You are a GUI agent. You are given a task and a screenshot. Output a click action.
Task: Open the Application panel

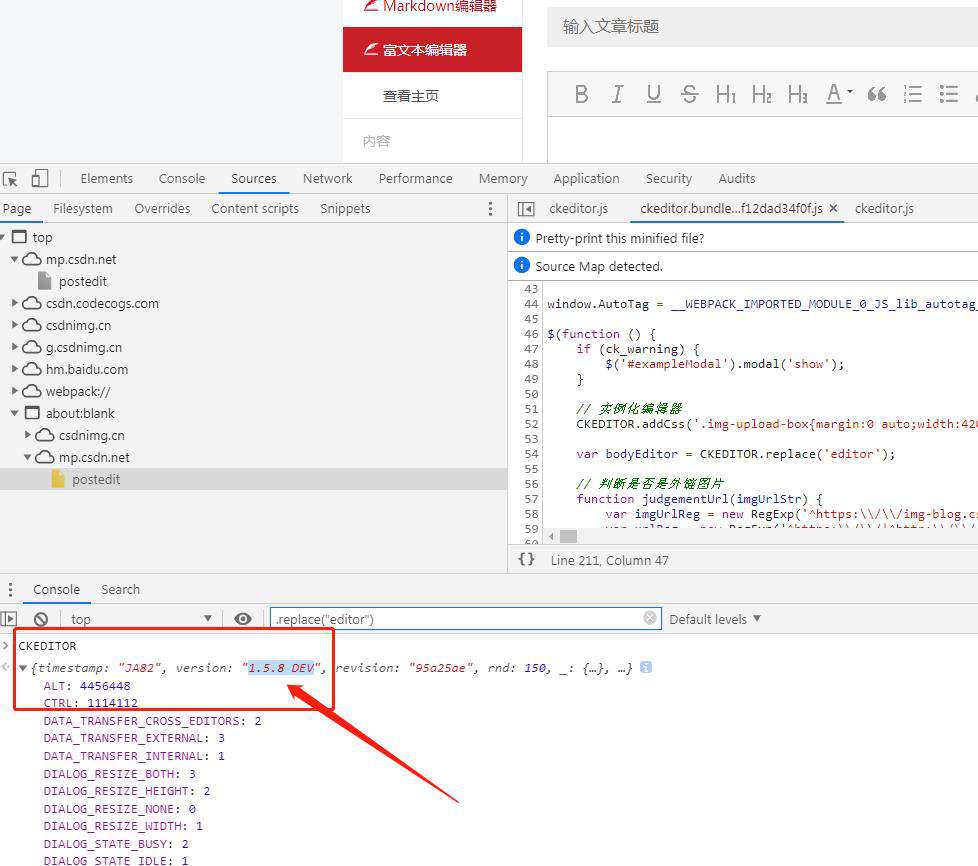click(x=586, y=178)
